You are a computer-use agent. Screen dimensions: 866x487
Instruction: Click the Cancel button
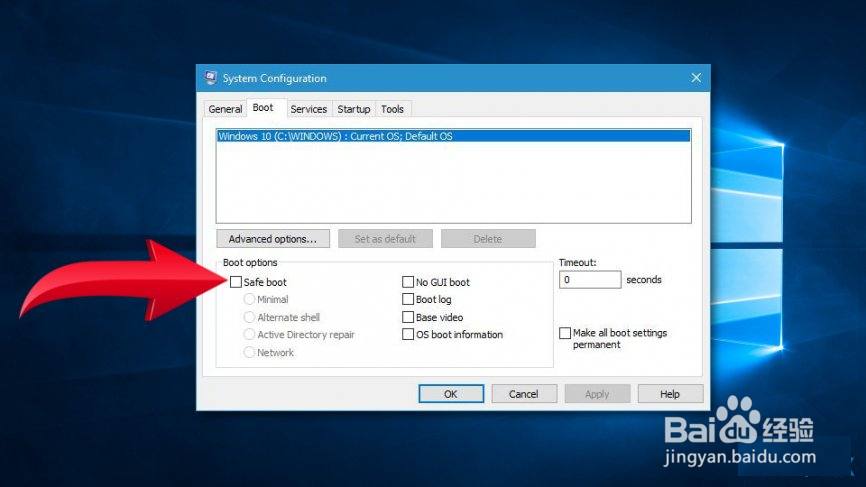(524, 394)
